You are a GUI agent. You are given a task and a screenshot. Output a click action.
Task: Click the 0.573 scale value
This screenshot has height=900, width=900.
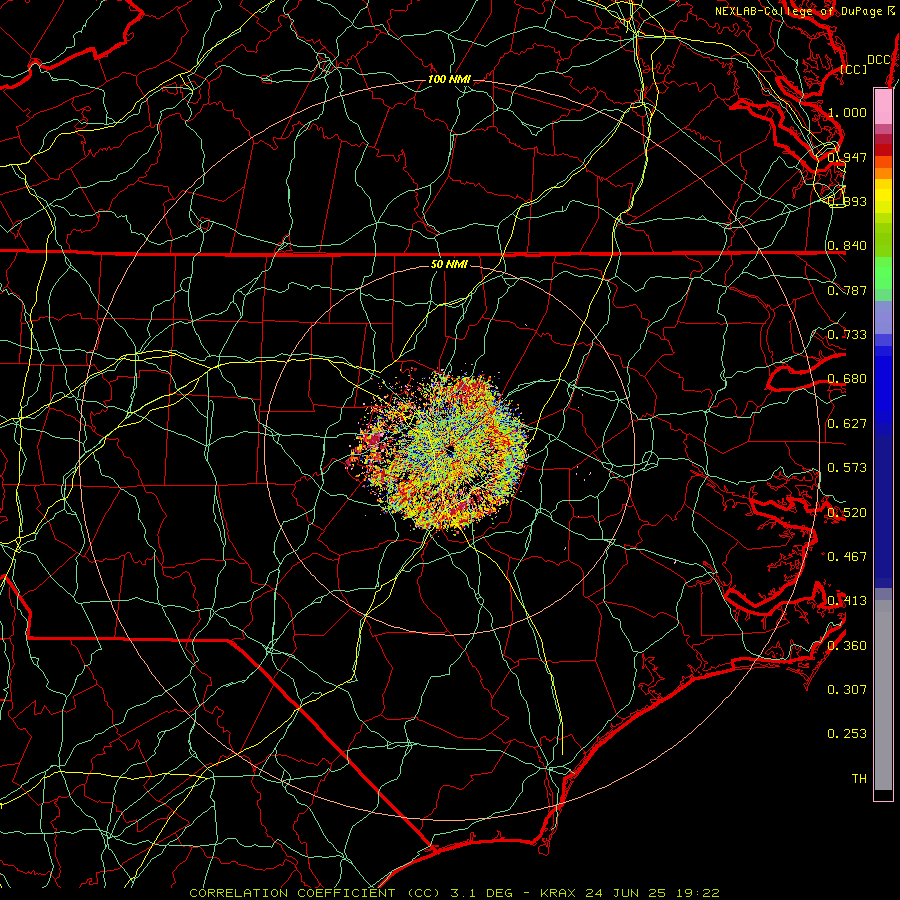pos(847,468)
